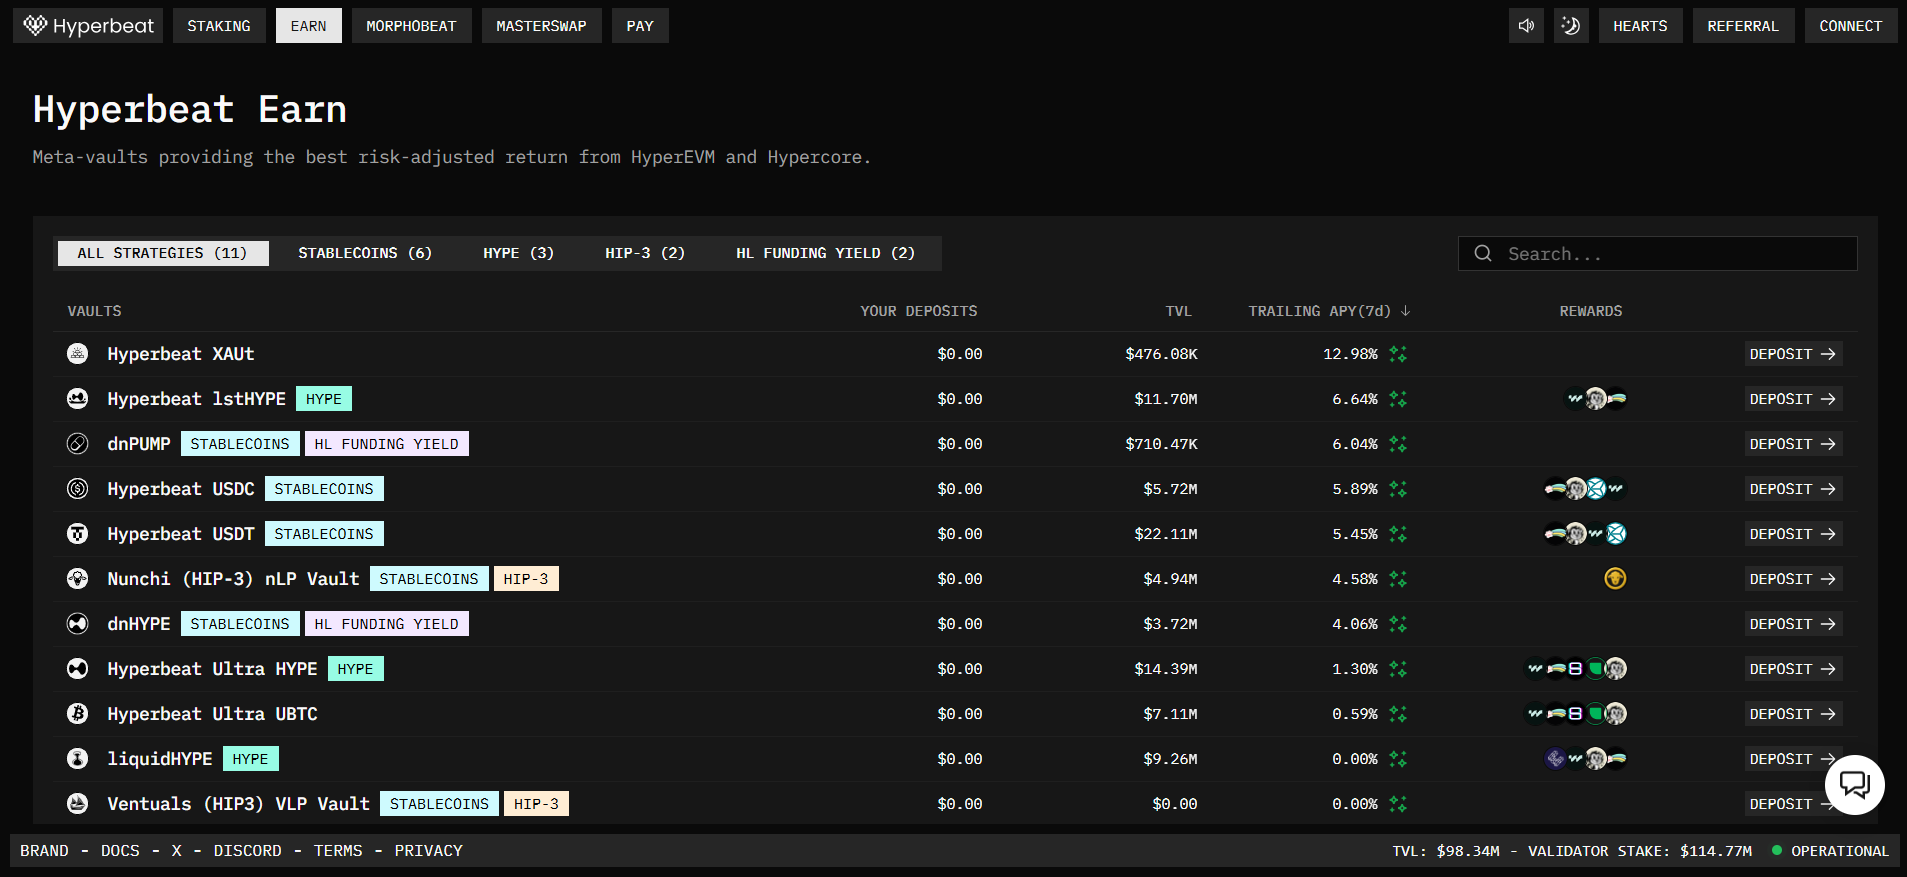This screenshot has height=877, width=1907.
Task: Click the APY sparkle icon for Hyperbeat USDT
Action: click(x=1398, y=534)
